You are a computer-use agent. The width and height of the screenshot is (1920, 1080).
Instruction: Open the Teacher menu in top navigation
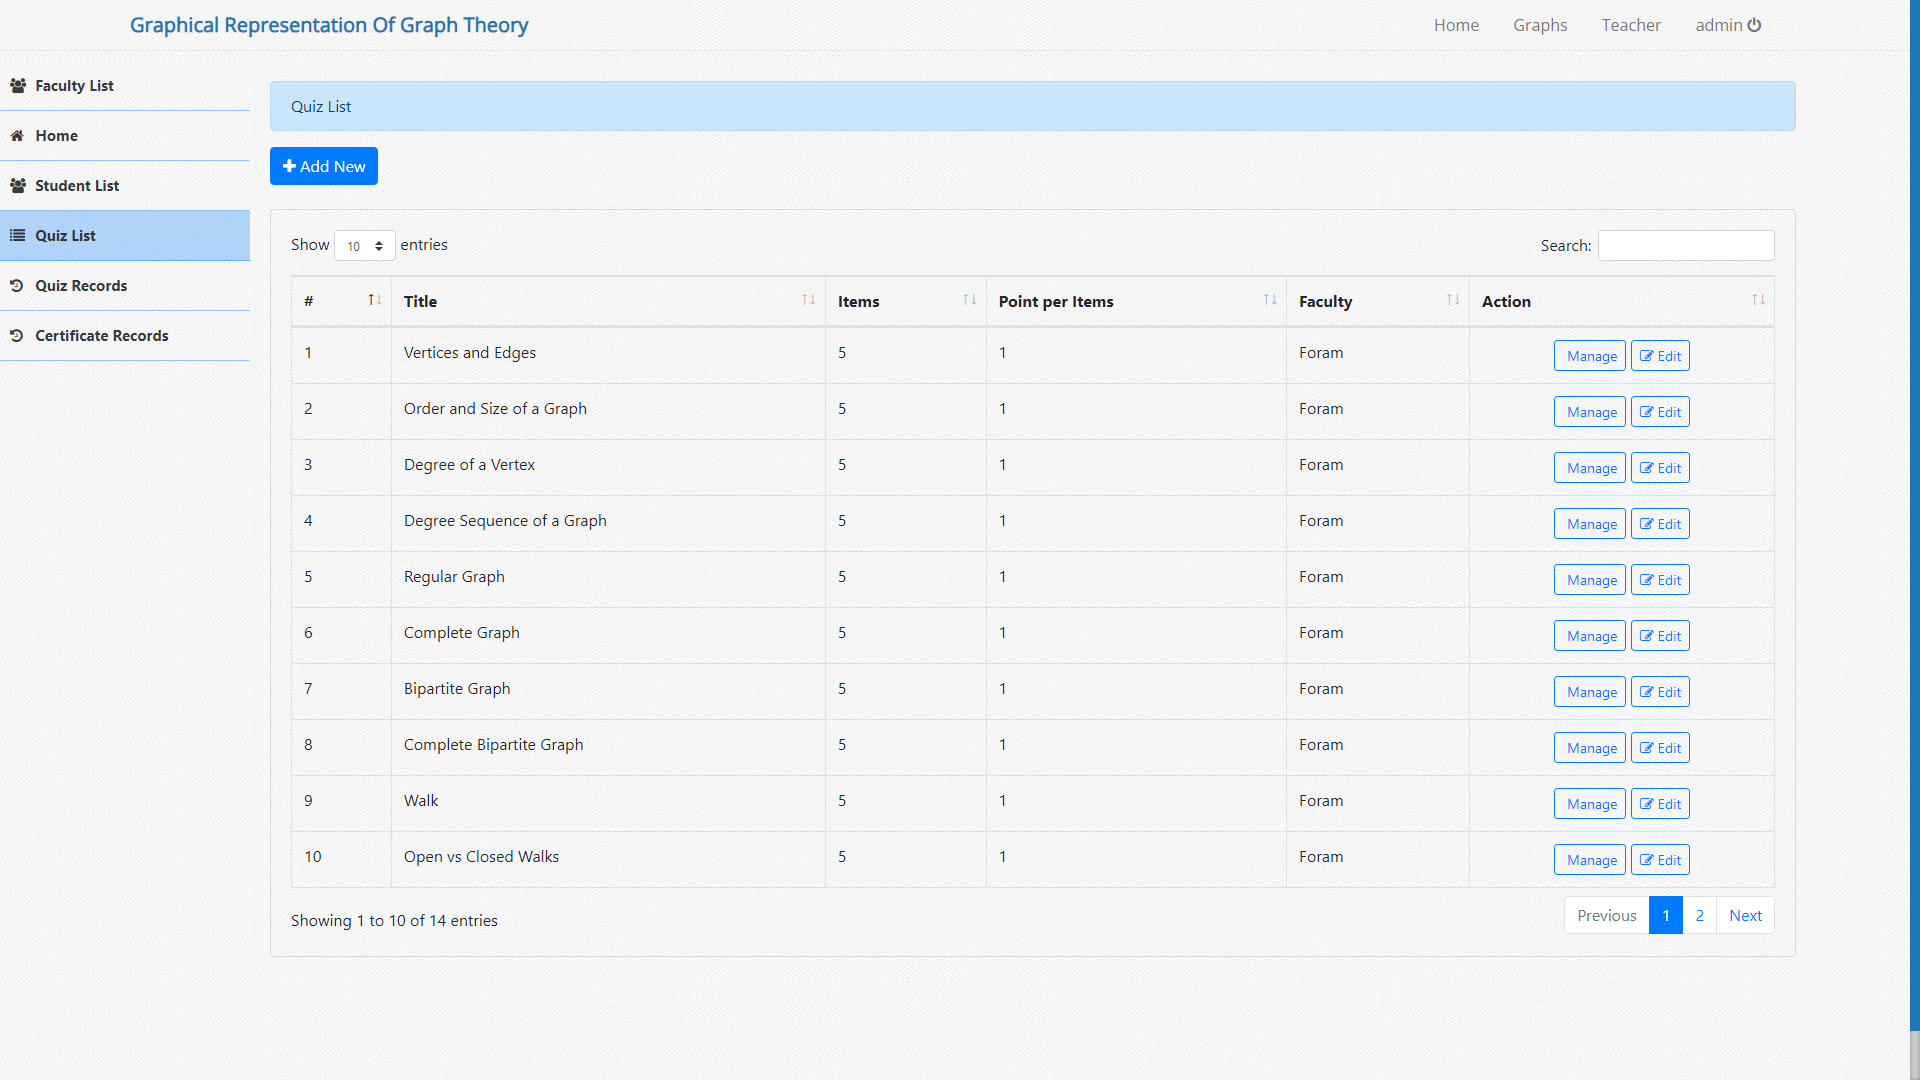[1630, 25]
